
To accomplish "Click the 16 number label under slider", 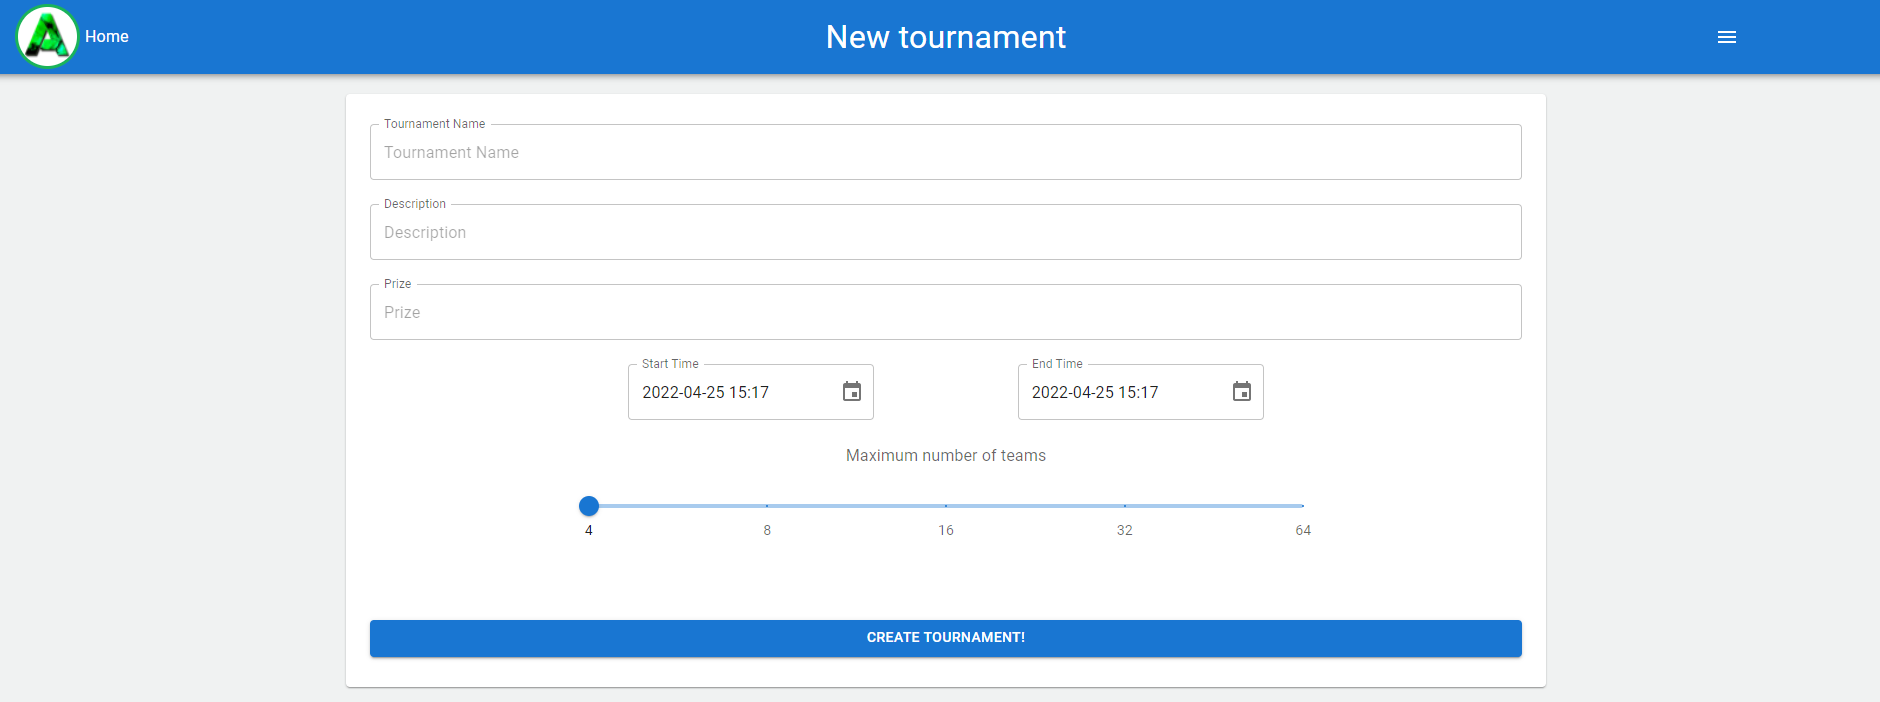I will pos(946,531).
